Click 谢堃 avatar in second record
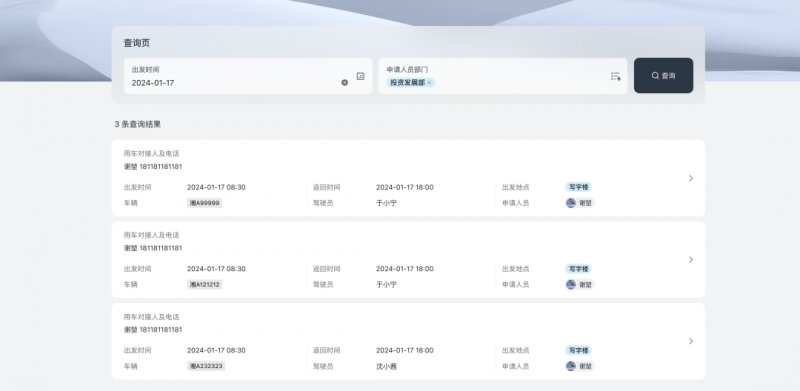800x391 pixels. (x=571, y=284)
